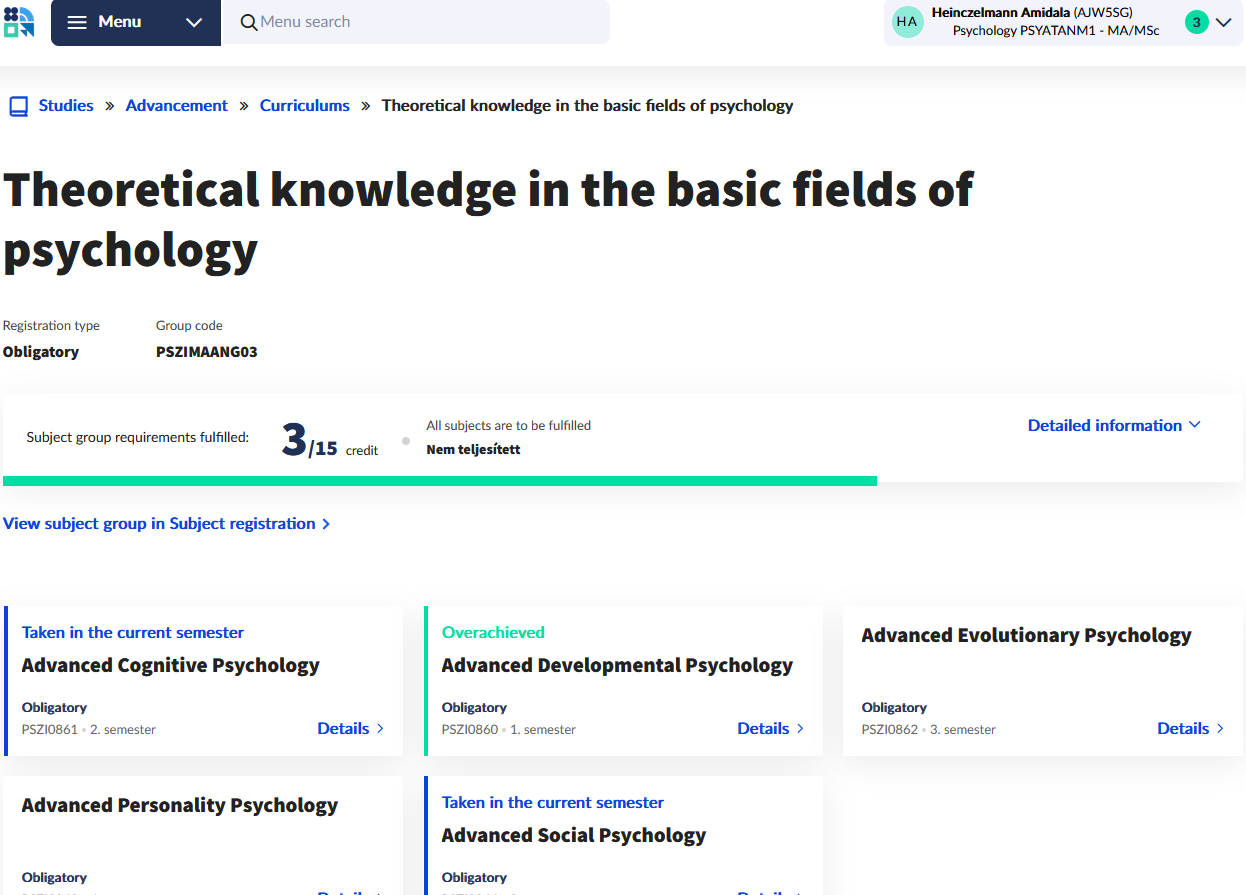Open Details for Advanced Cognitive Psychology
The image size is (1246, 895).
coord(350,728)
